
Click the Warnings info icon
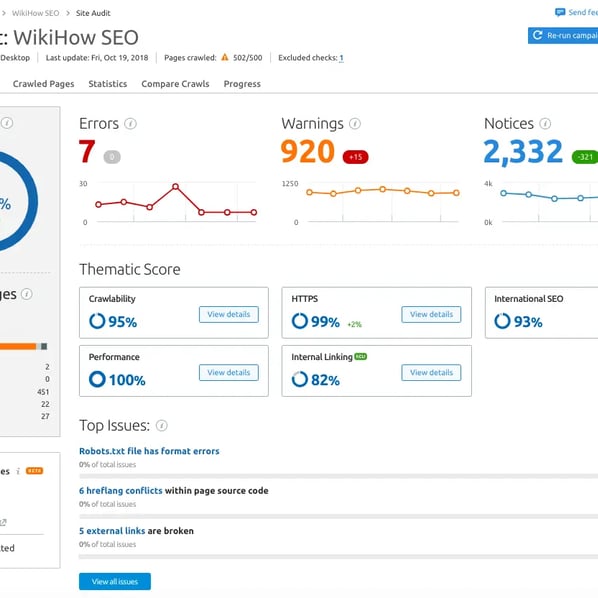[x=355, y=124]
